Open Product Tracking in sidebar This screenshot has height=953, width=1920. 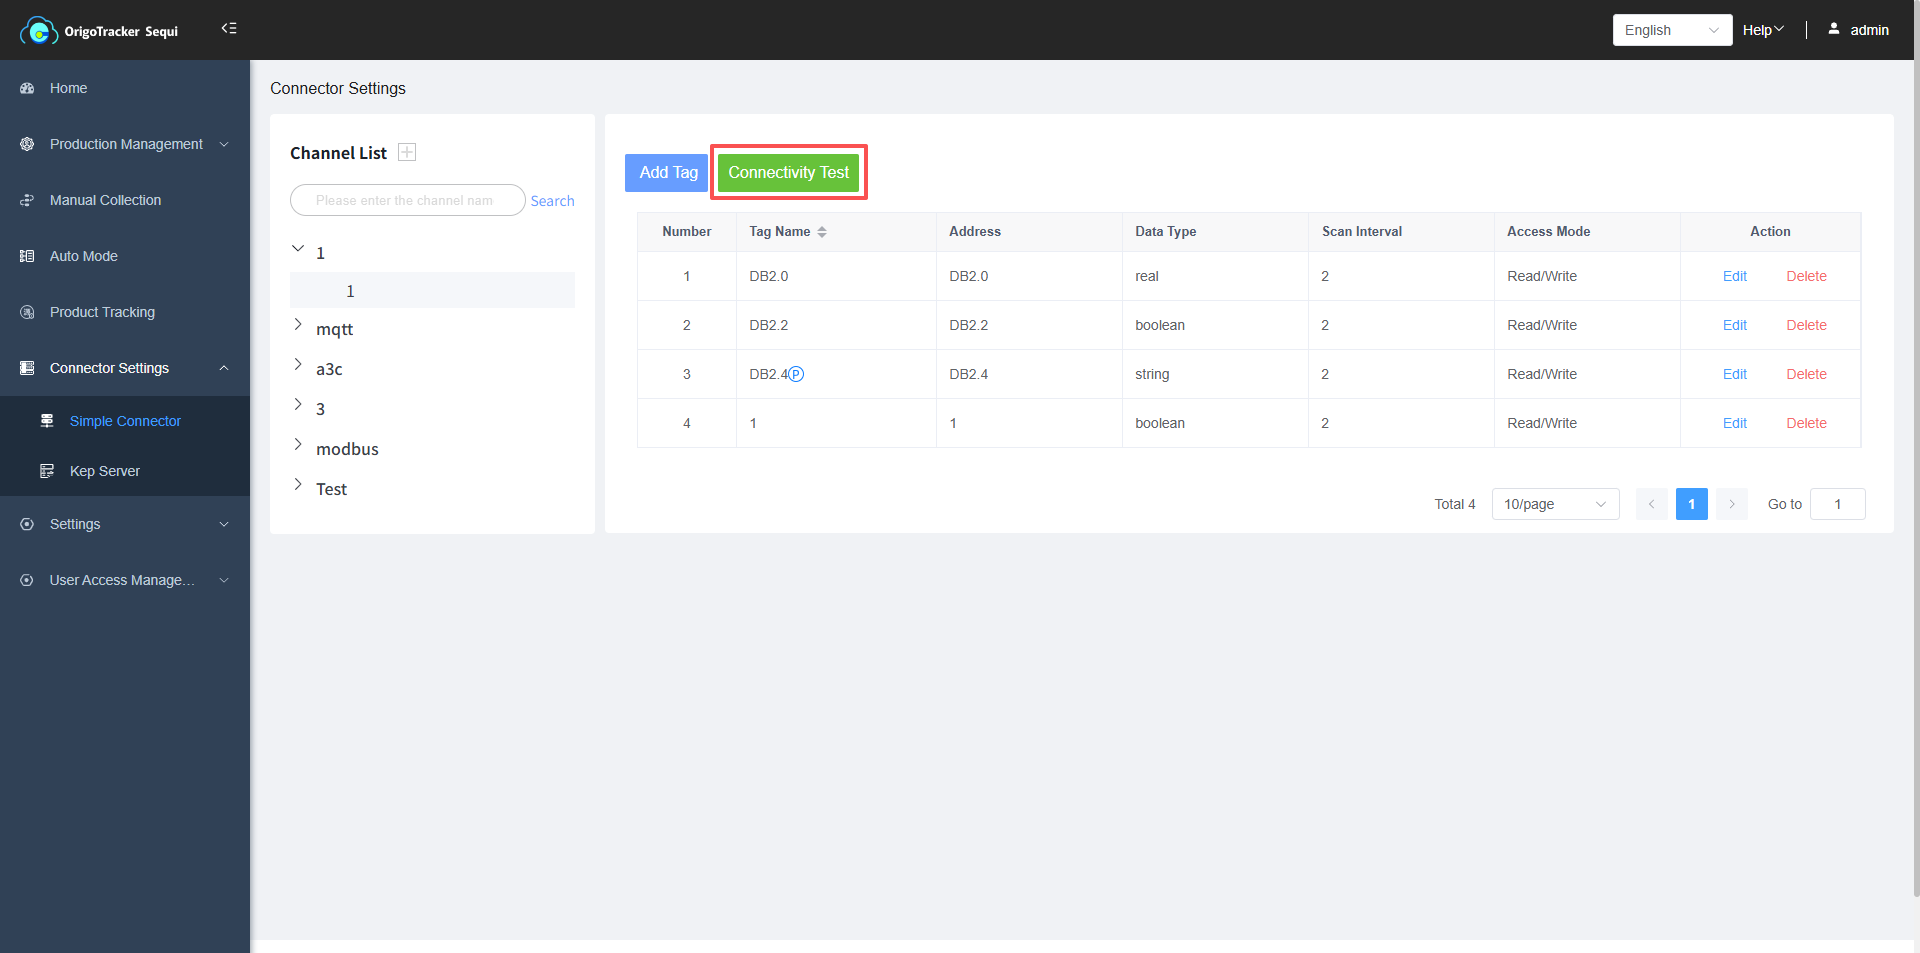click(102, 312)
